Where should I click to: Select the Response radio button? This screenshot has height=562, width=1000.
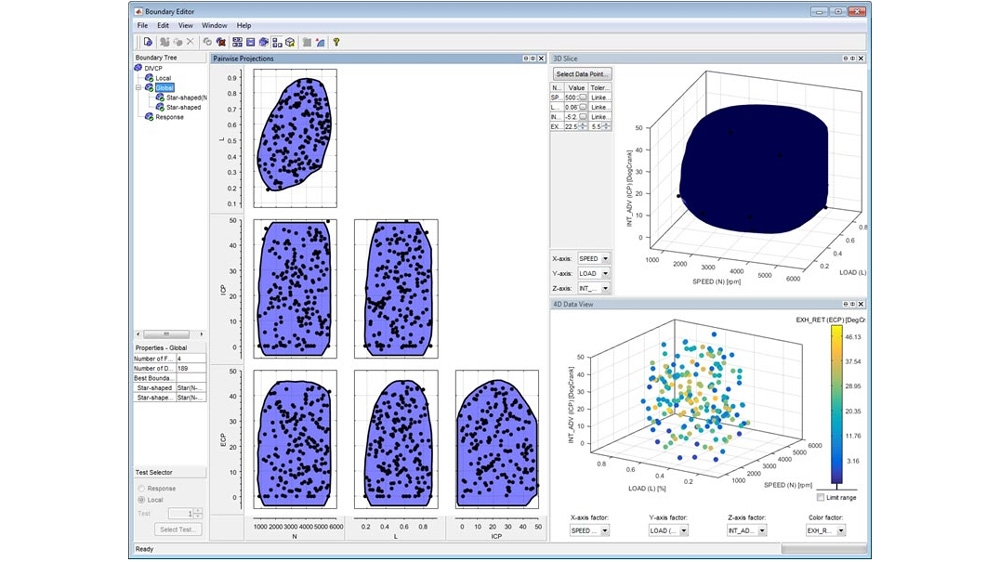click(142, 488)
